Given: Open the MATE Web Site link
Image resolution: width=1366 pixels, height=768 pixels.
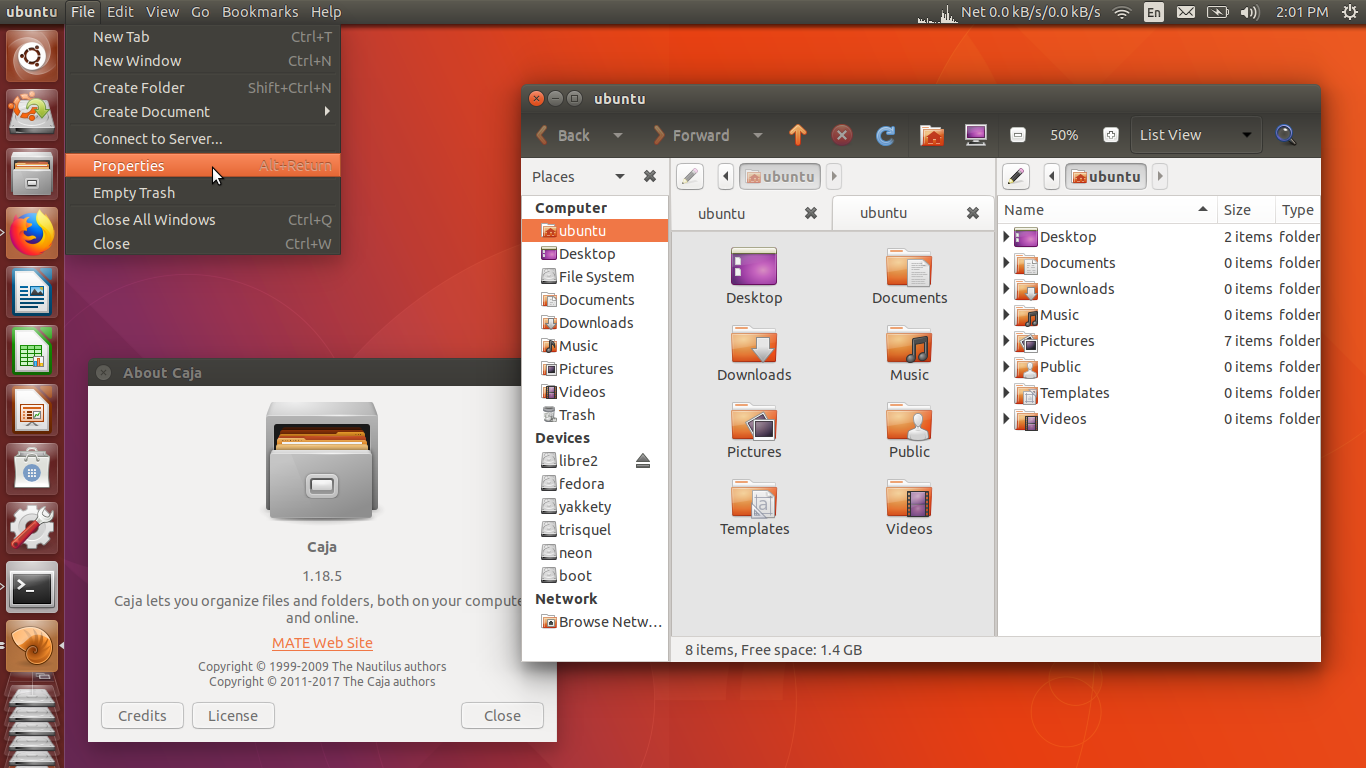Looking at the screenshot, I should click(322, 643).
